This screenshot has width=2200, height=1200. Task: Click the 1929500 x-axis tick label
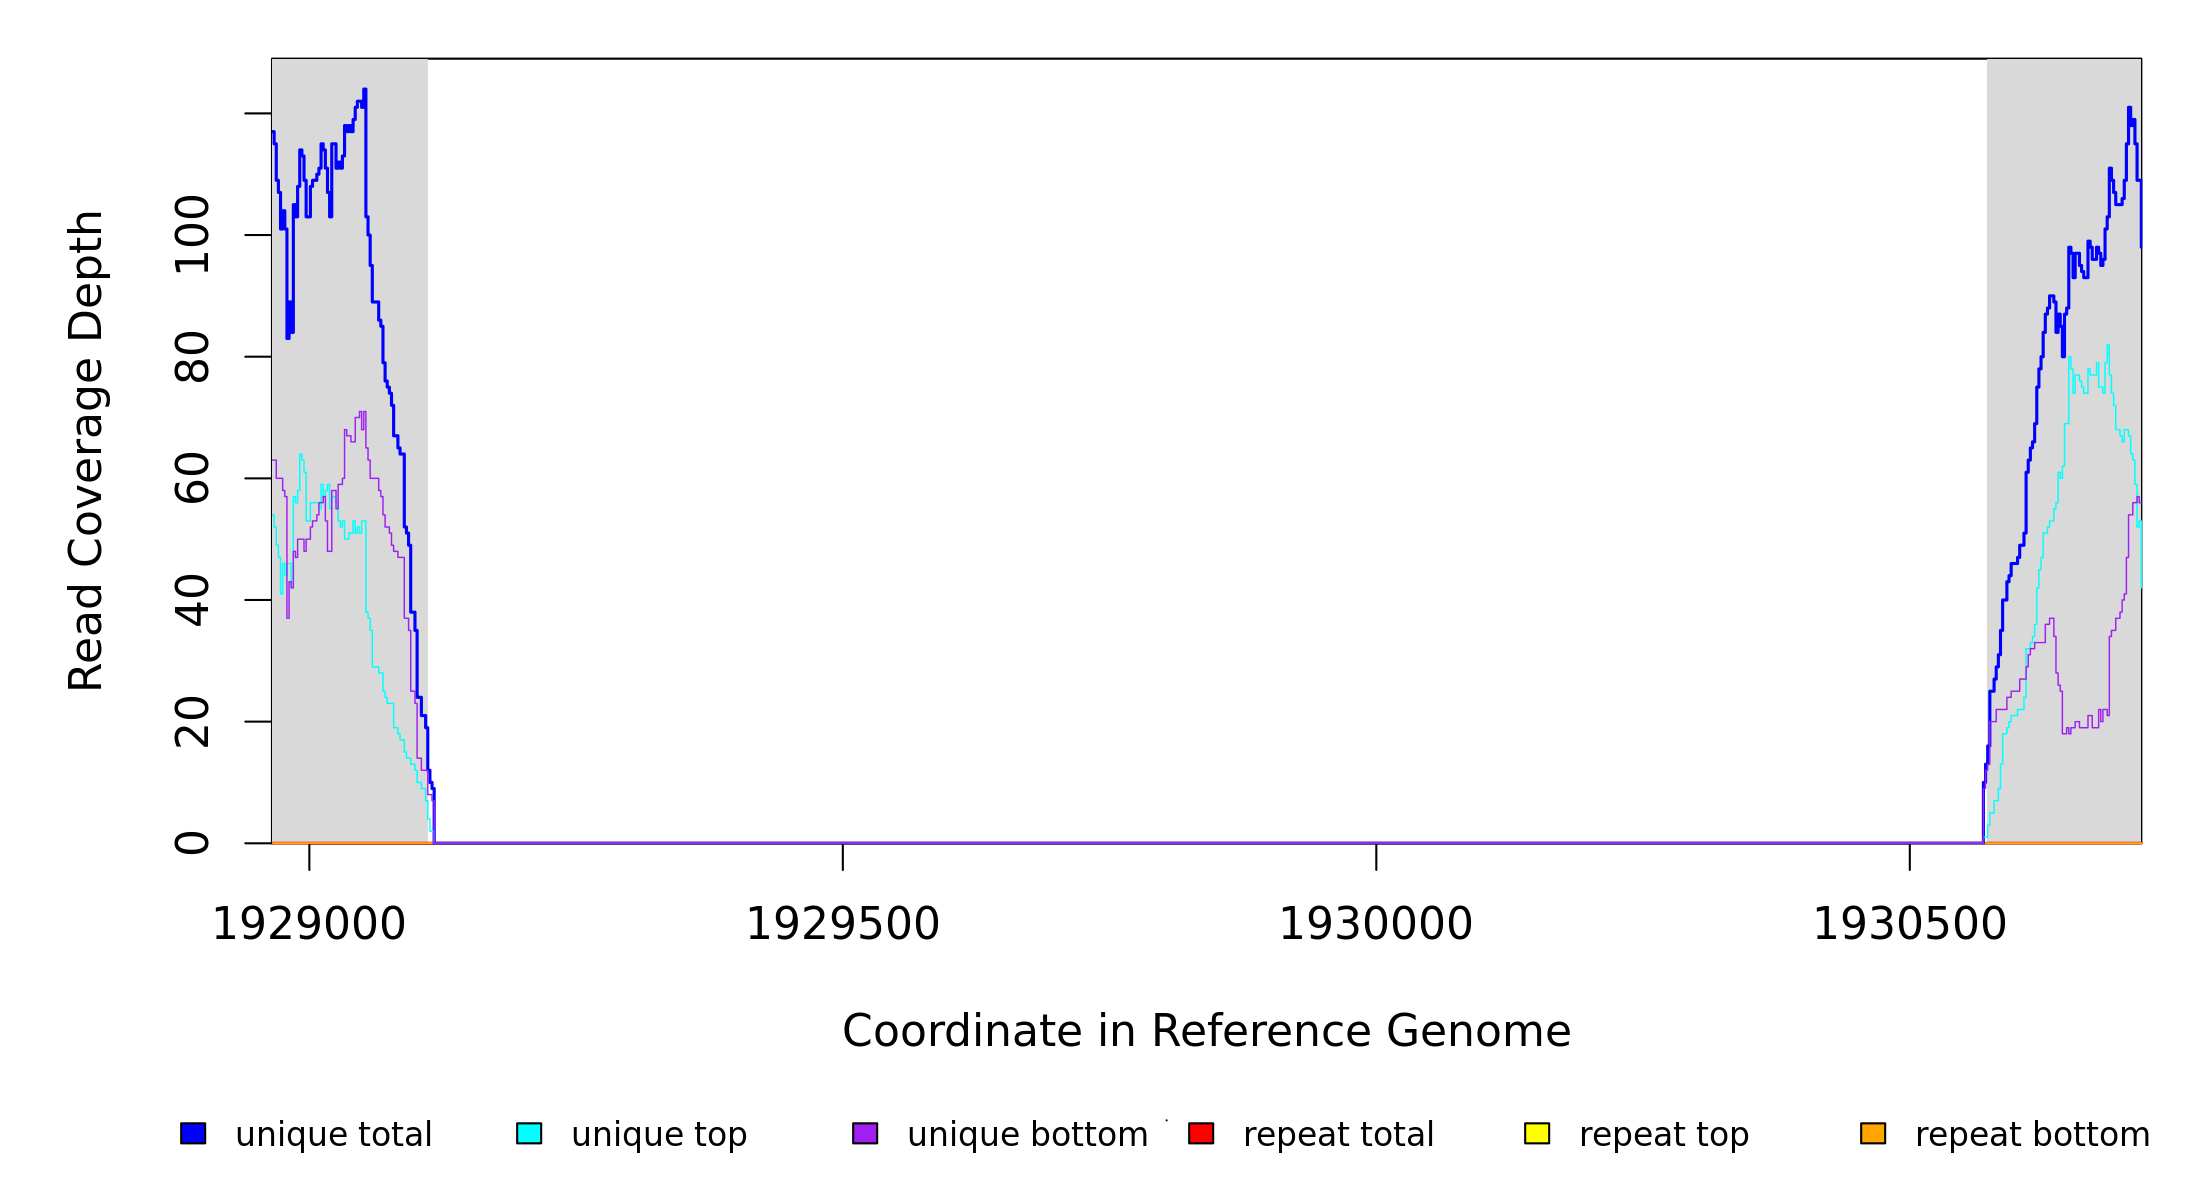pyautogui.click(x=843, y=925)
